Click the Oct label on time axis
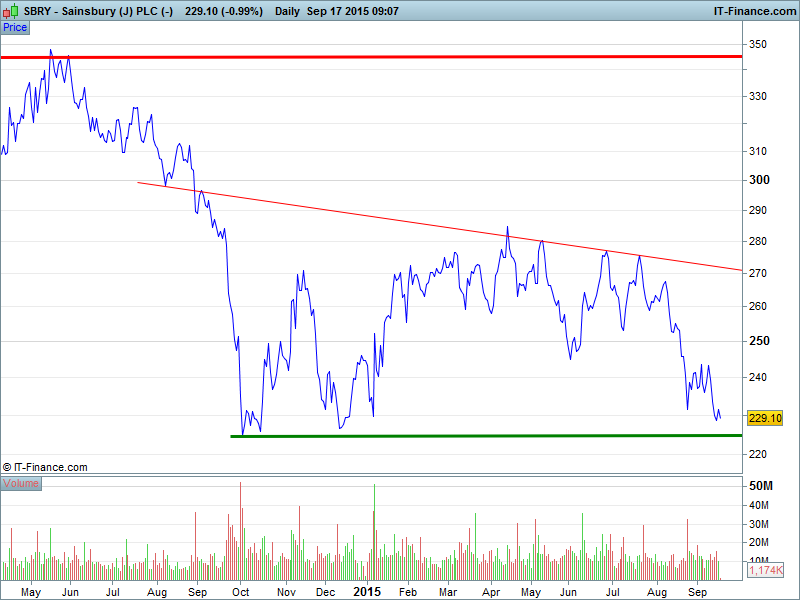Image resolution: width=800 pixels, height=600 pixels. (241, 591)
